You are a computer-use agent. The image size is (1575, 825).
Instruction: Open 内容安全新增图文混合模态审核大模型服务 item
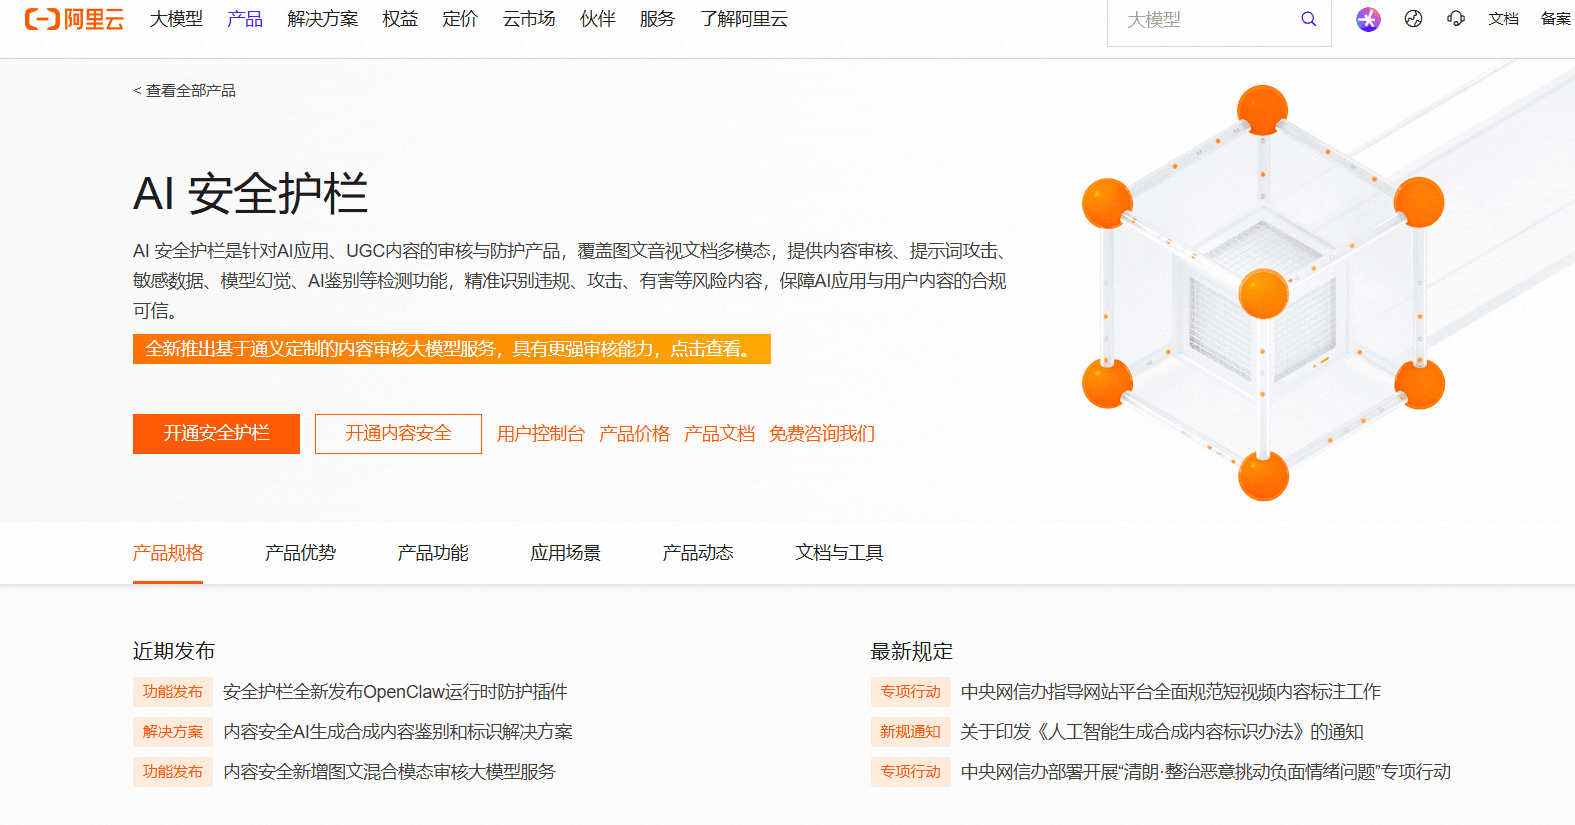[389, 772]
